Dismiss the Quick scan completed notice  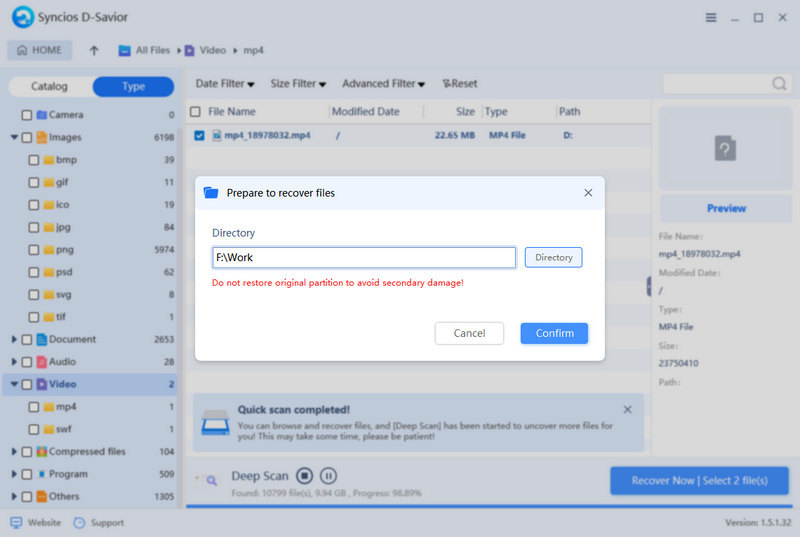point(627,410)
